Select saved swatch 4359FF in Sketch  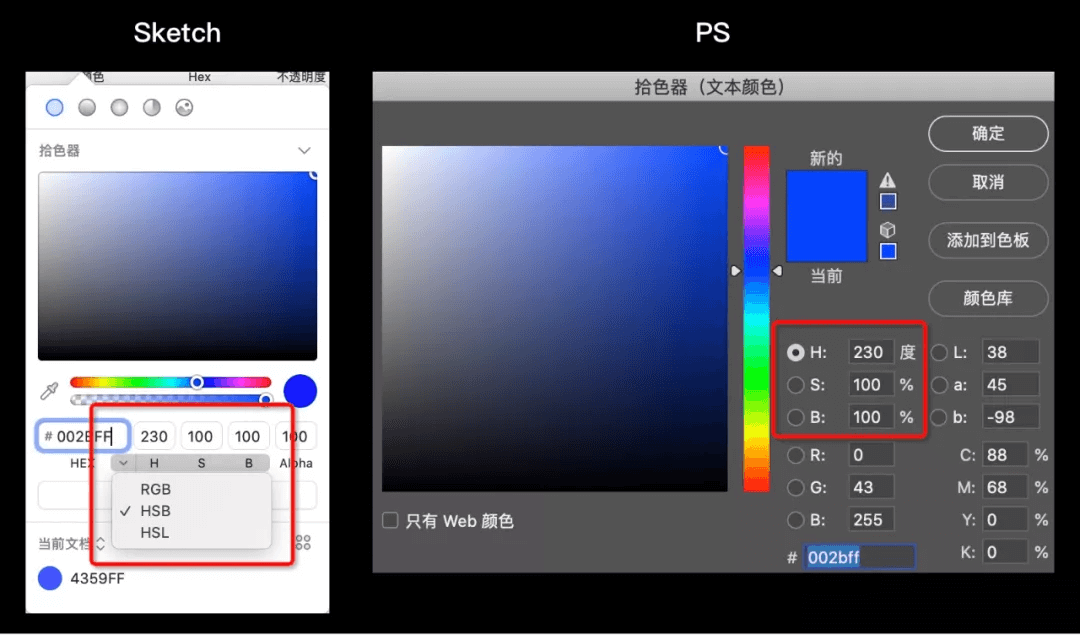point(50,579)
